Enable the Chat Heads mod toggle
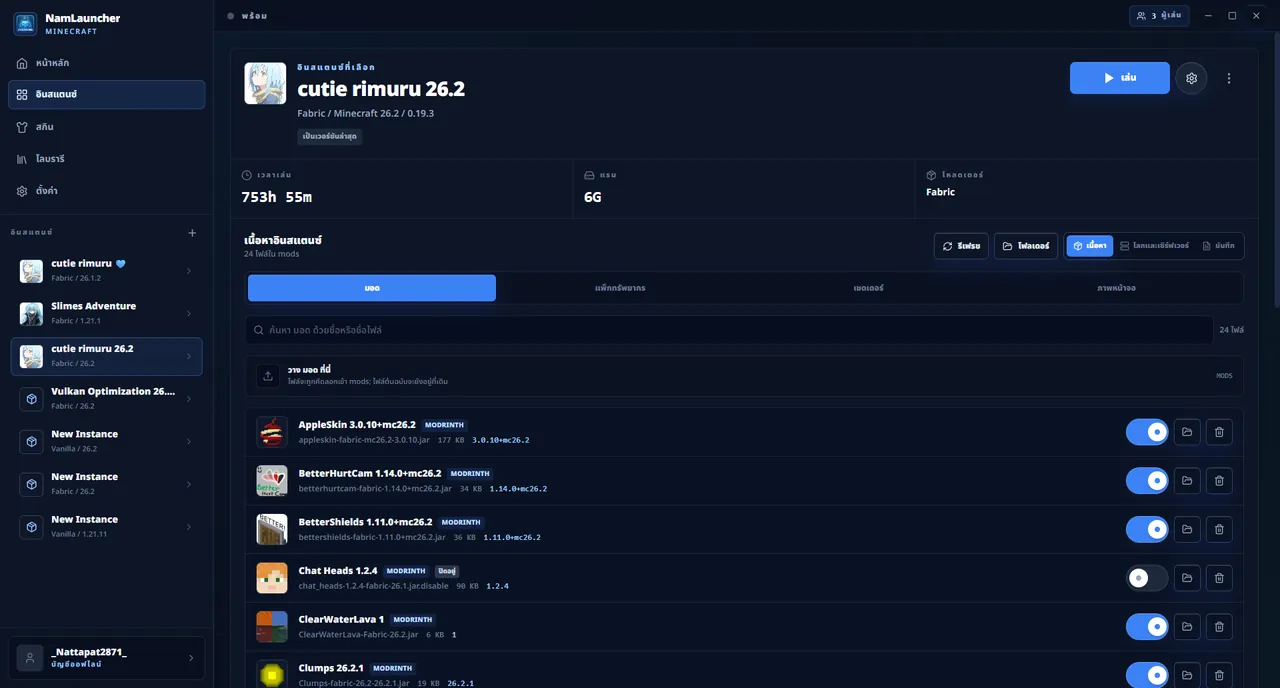 point(1147,578)
